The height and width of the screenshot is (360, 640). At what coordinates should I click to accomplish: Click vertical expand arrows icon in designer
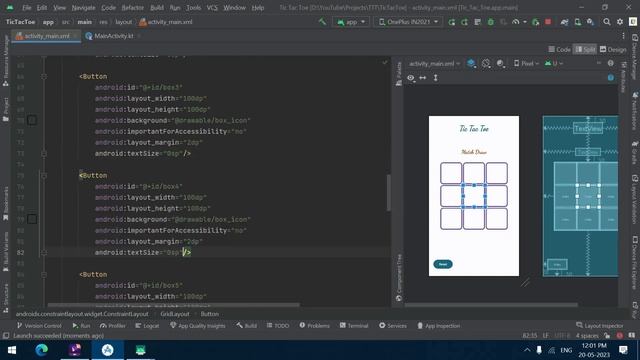(x=436, y=78)
